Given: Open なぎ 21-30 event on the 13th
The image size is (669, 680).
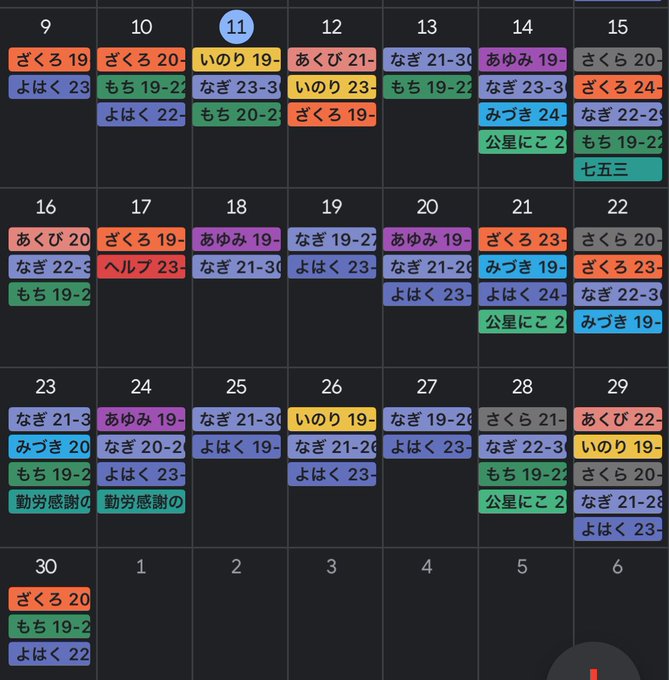Looking at the screenshot, I should pyautogui.click(x=428, y=59).
